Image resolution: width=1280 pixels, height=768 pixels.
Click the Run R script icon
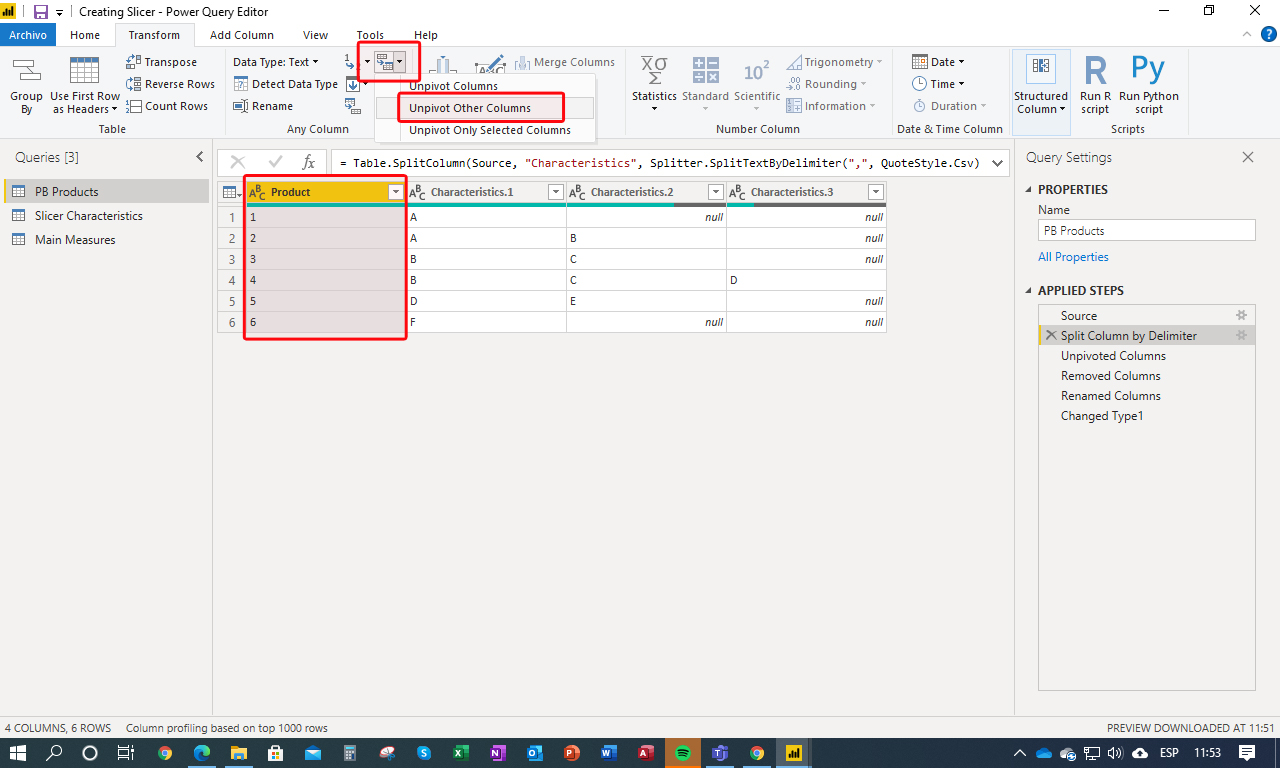(1095, 86)
